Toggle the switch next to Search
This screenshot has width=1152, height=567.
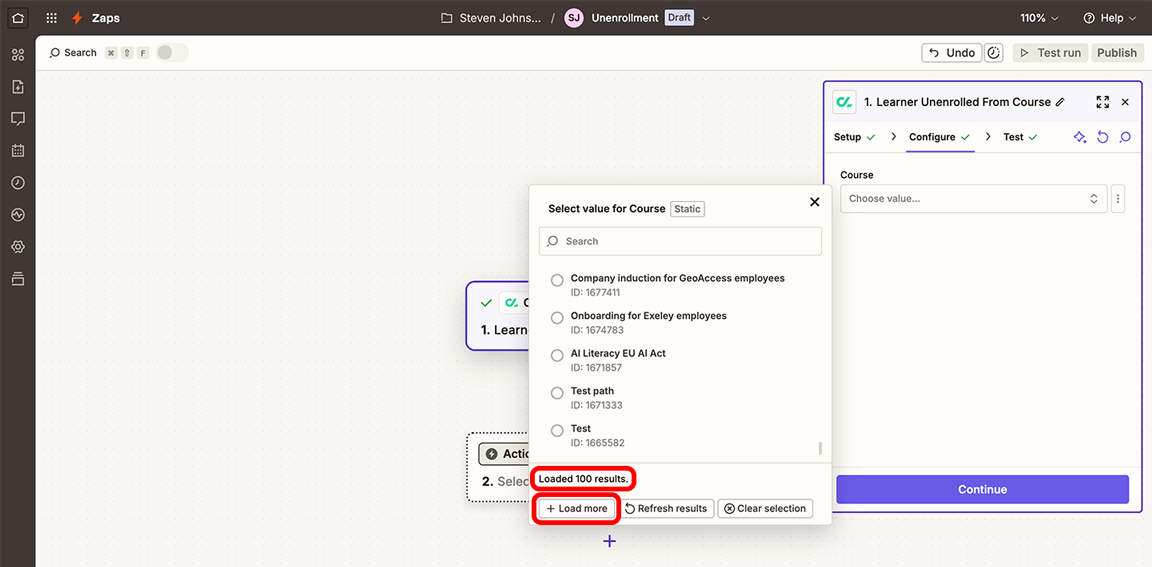pyautogui.click(x=172, y=53)
